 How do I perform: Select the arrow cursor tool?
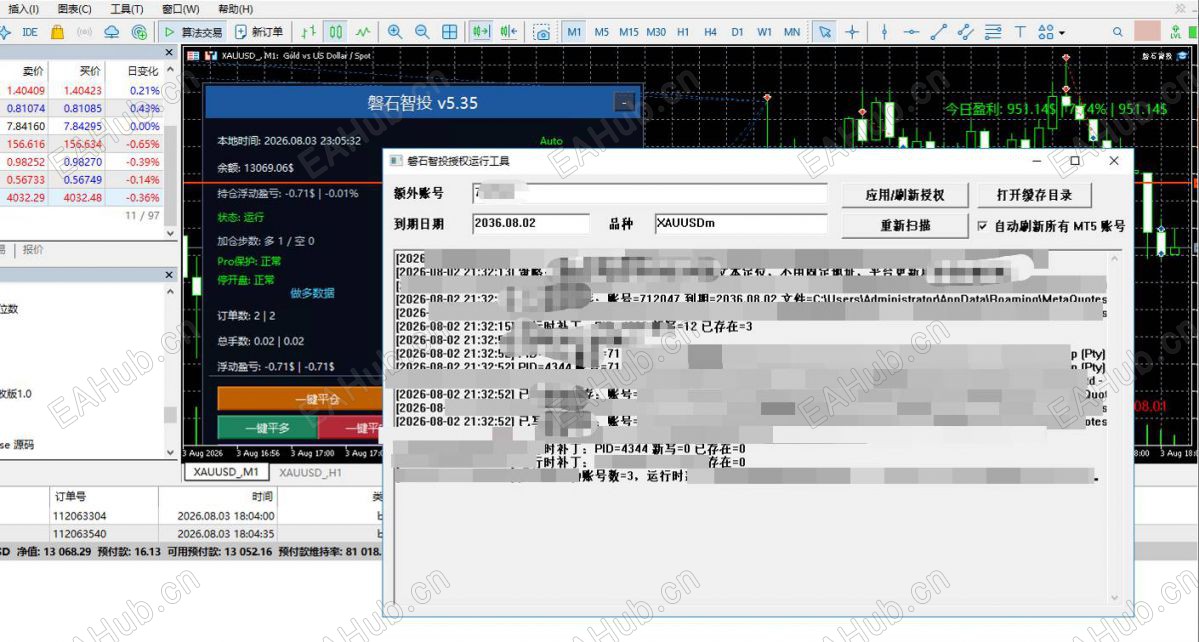click(824, 32)
